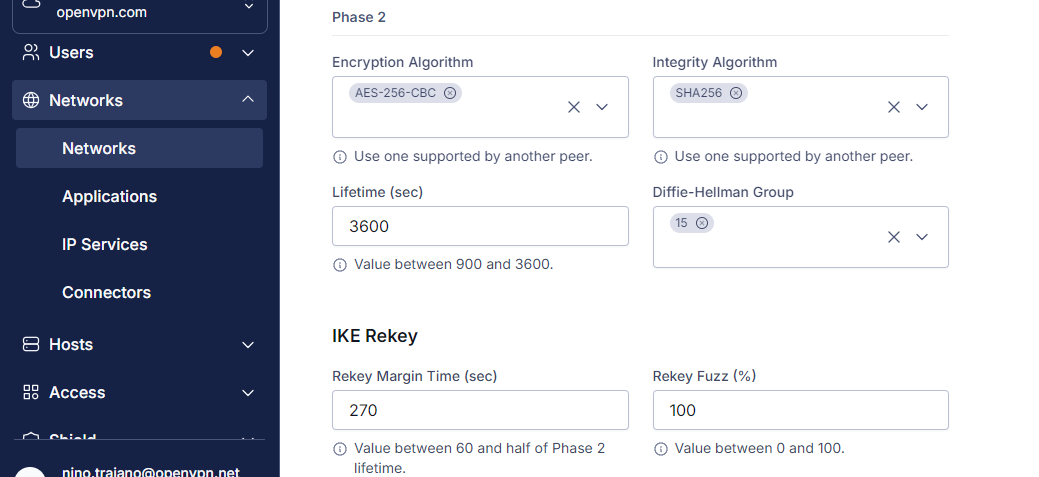Click the Rekey Fuzz (%) input field
The image size is (1039, 477).
click(800, 410)
